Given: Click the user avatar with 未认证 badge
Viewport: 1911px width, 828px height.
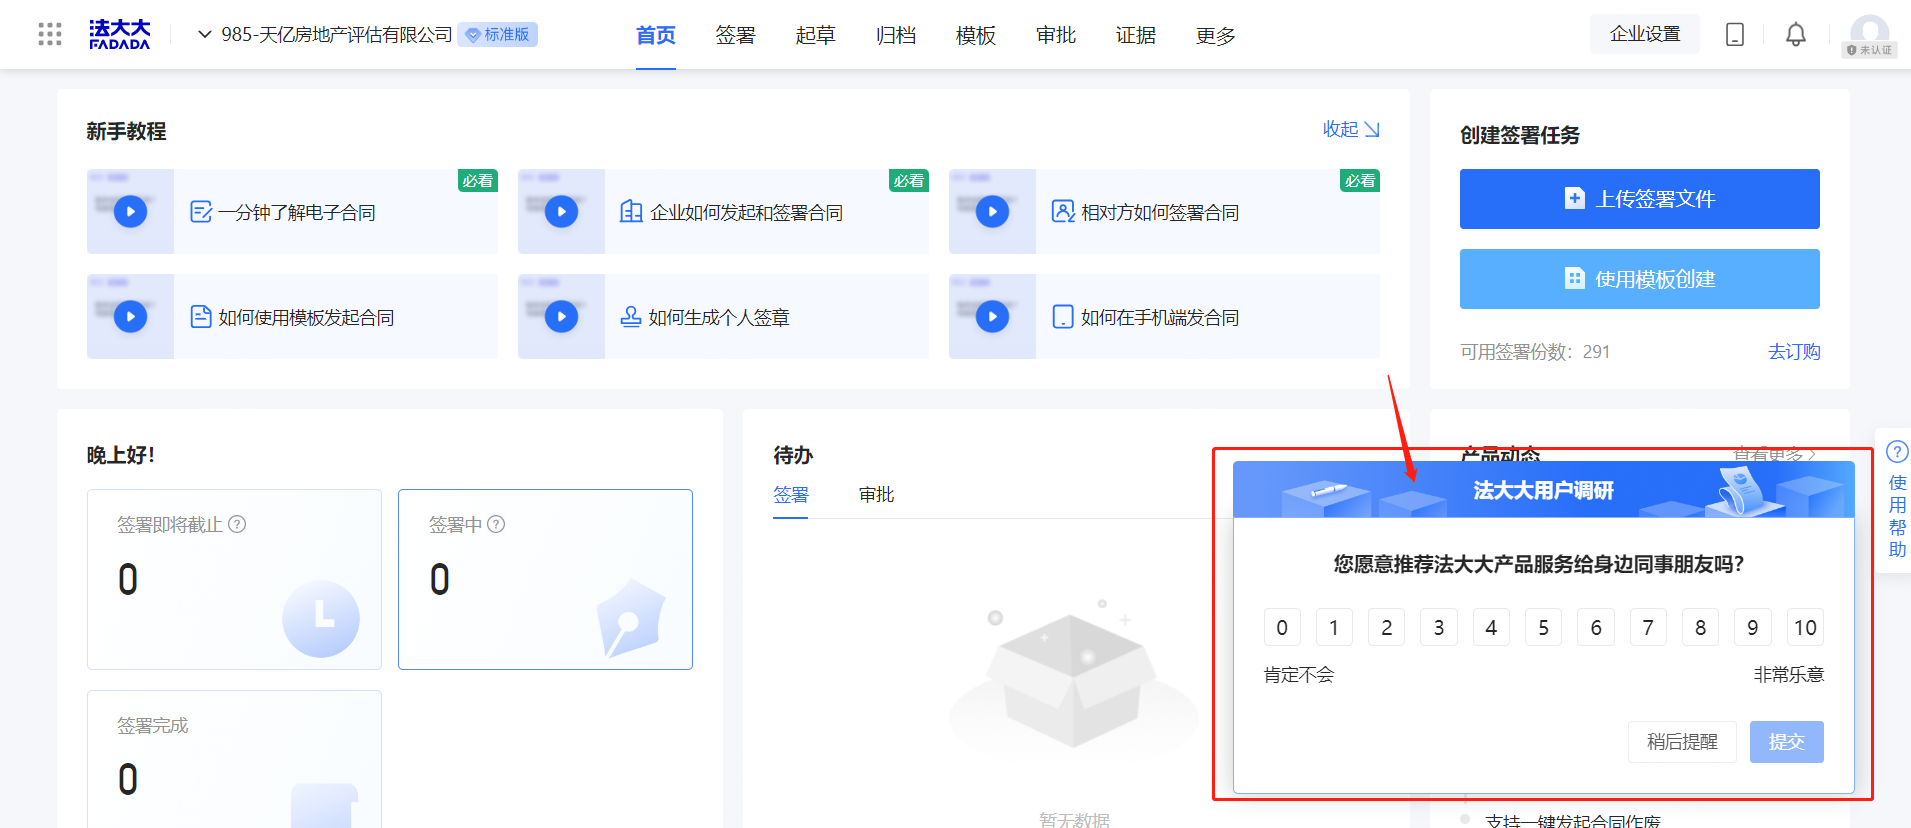Looking at the screenshot, I should [x=1869, y=35].
